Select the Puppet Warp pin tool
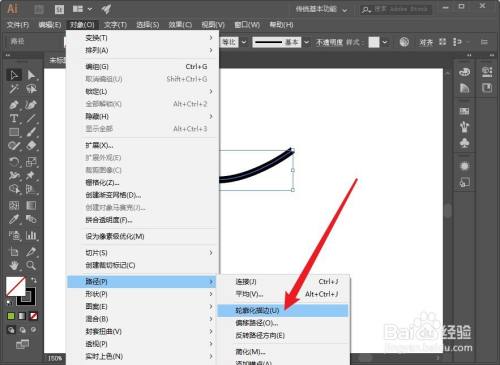This screenshot has height=365, width=500. point(31,175)
